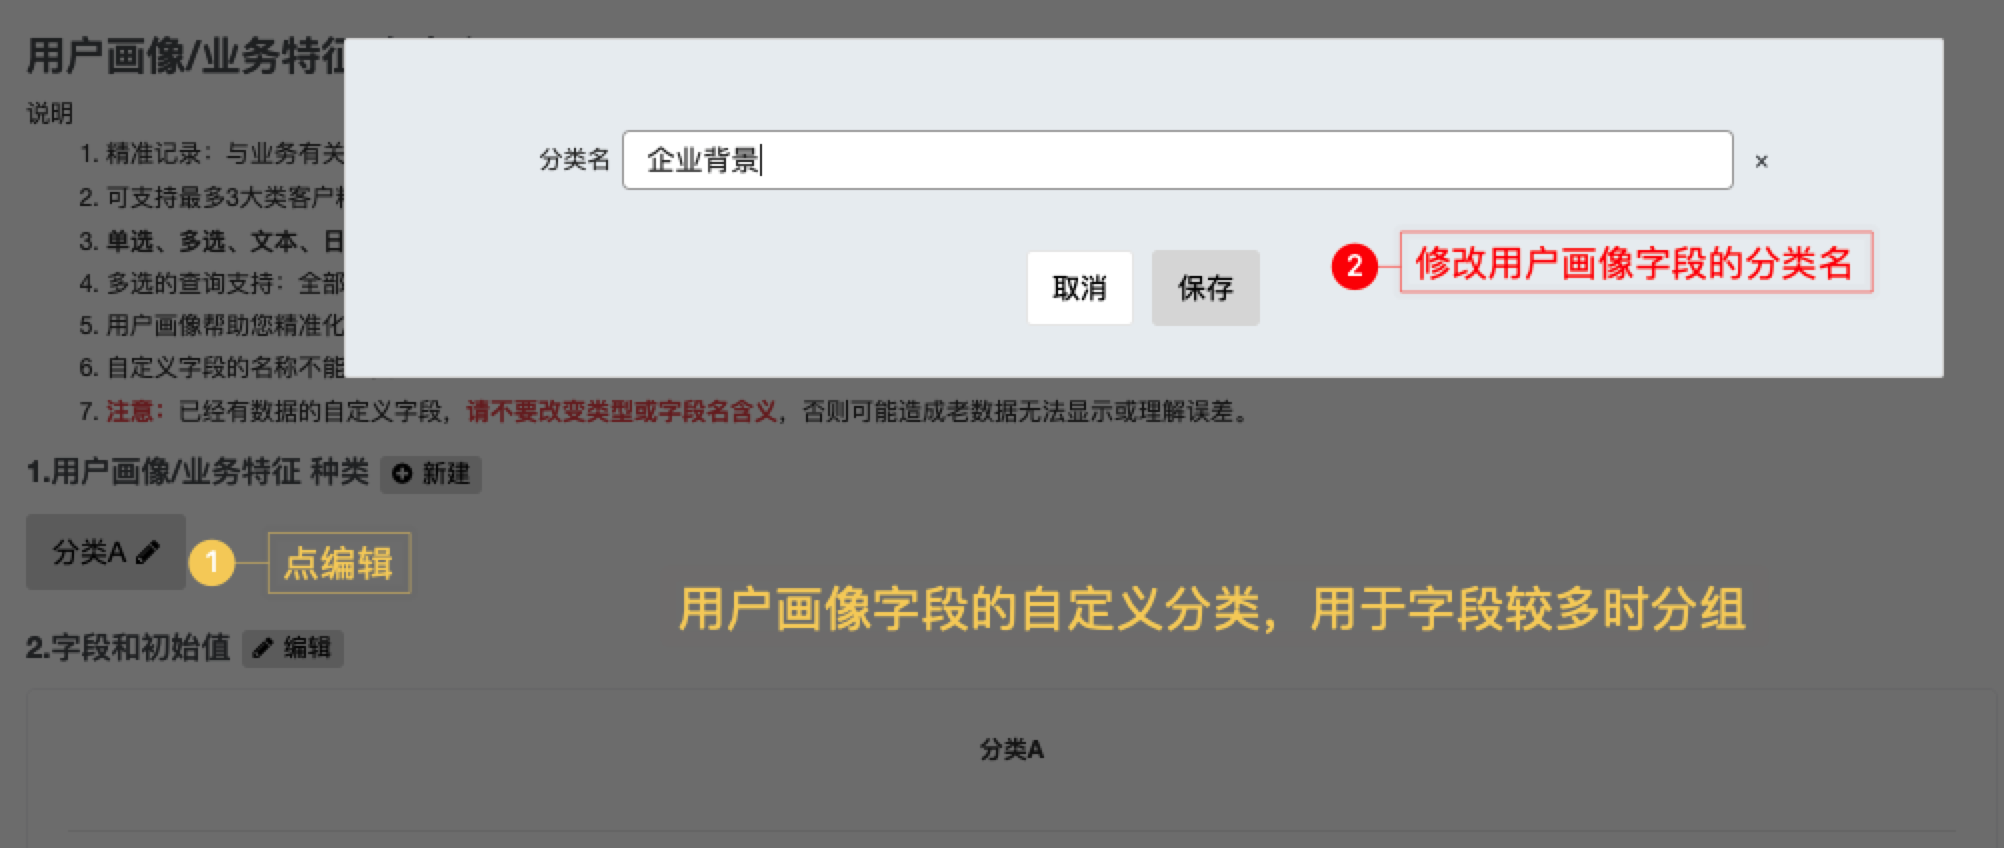
Task: Click the clear × icon beside 分类名 field
Action: [1761, 161]
